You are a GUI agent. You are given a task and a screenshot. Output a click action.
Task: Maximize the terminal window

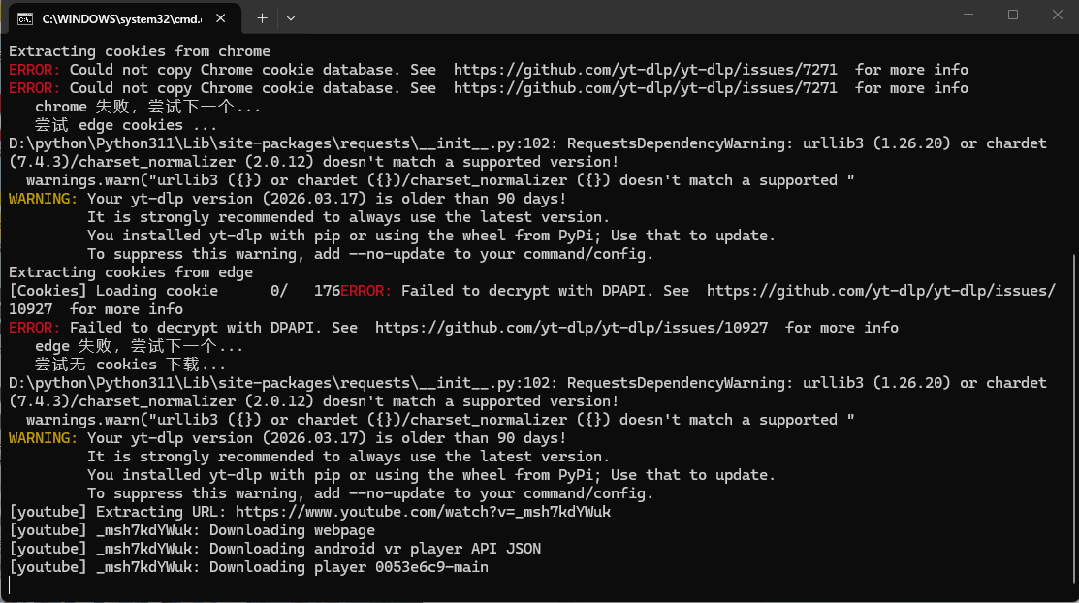pyautogui.click(x=1013, y=14)
